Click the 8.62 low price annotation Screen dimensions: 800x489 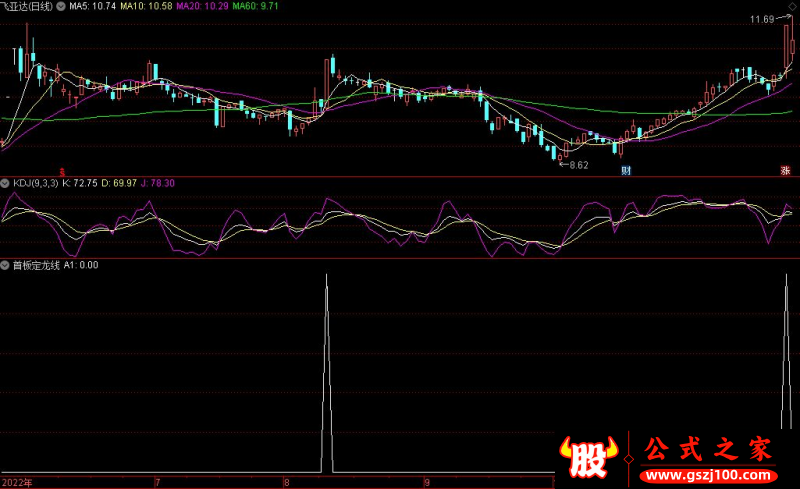click(x=575, y=164)
